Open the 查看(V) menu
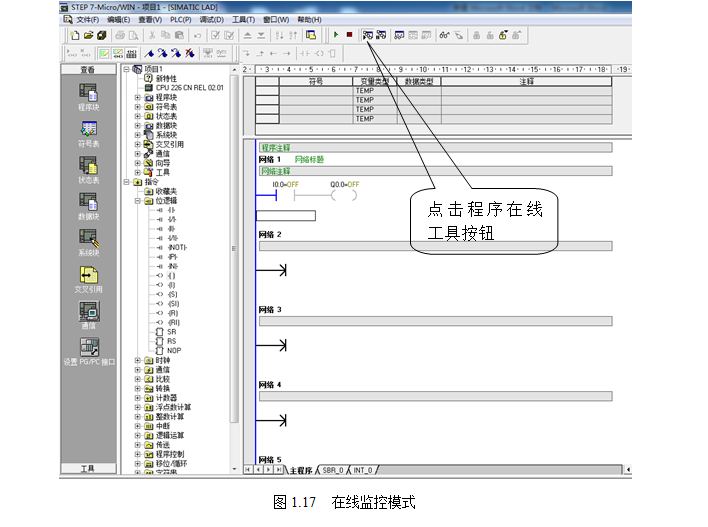The width and height of the screenshot is (708, 527). pos(150,20)
